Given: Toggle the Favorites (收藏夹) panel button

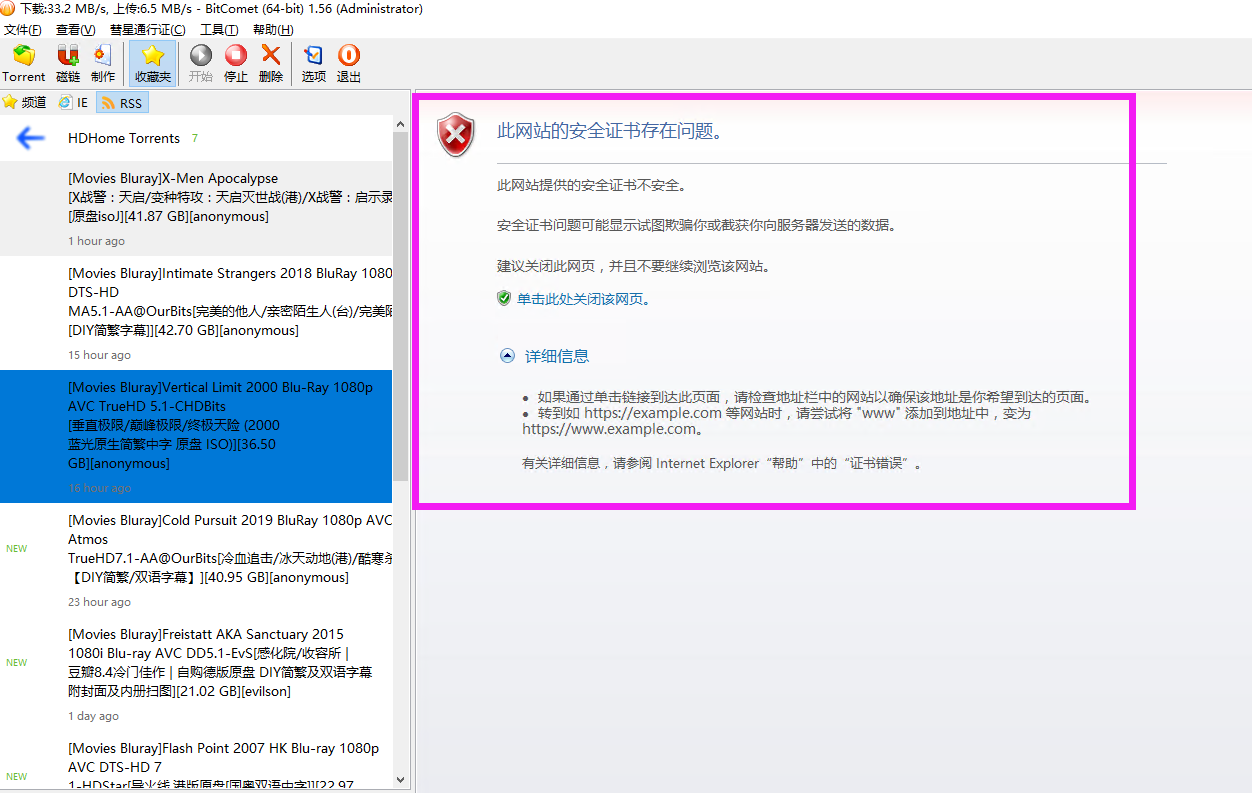Looking at the screenshot, I should pos(152,63).
